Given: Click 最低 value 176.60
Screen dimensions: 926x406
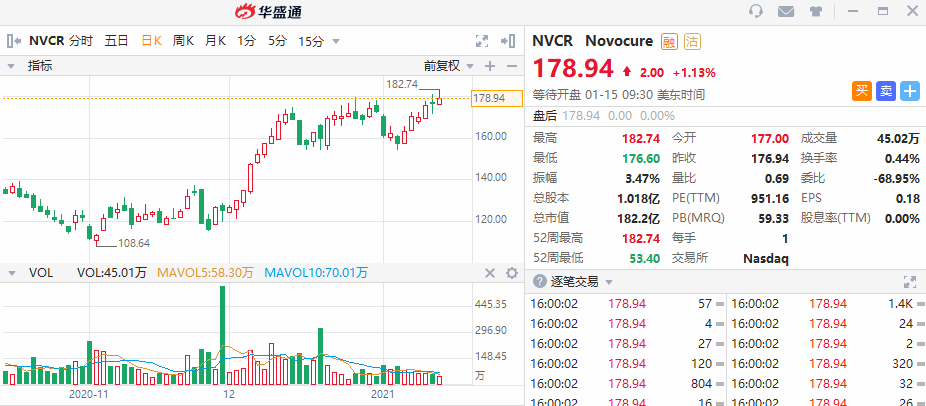Looking at the screenshot, I should (x=641, y=158).
